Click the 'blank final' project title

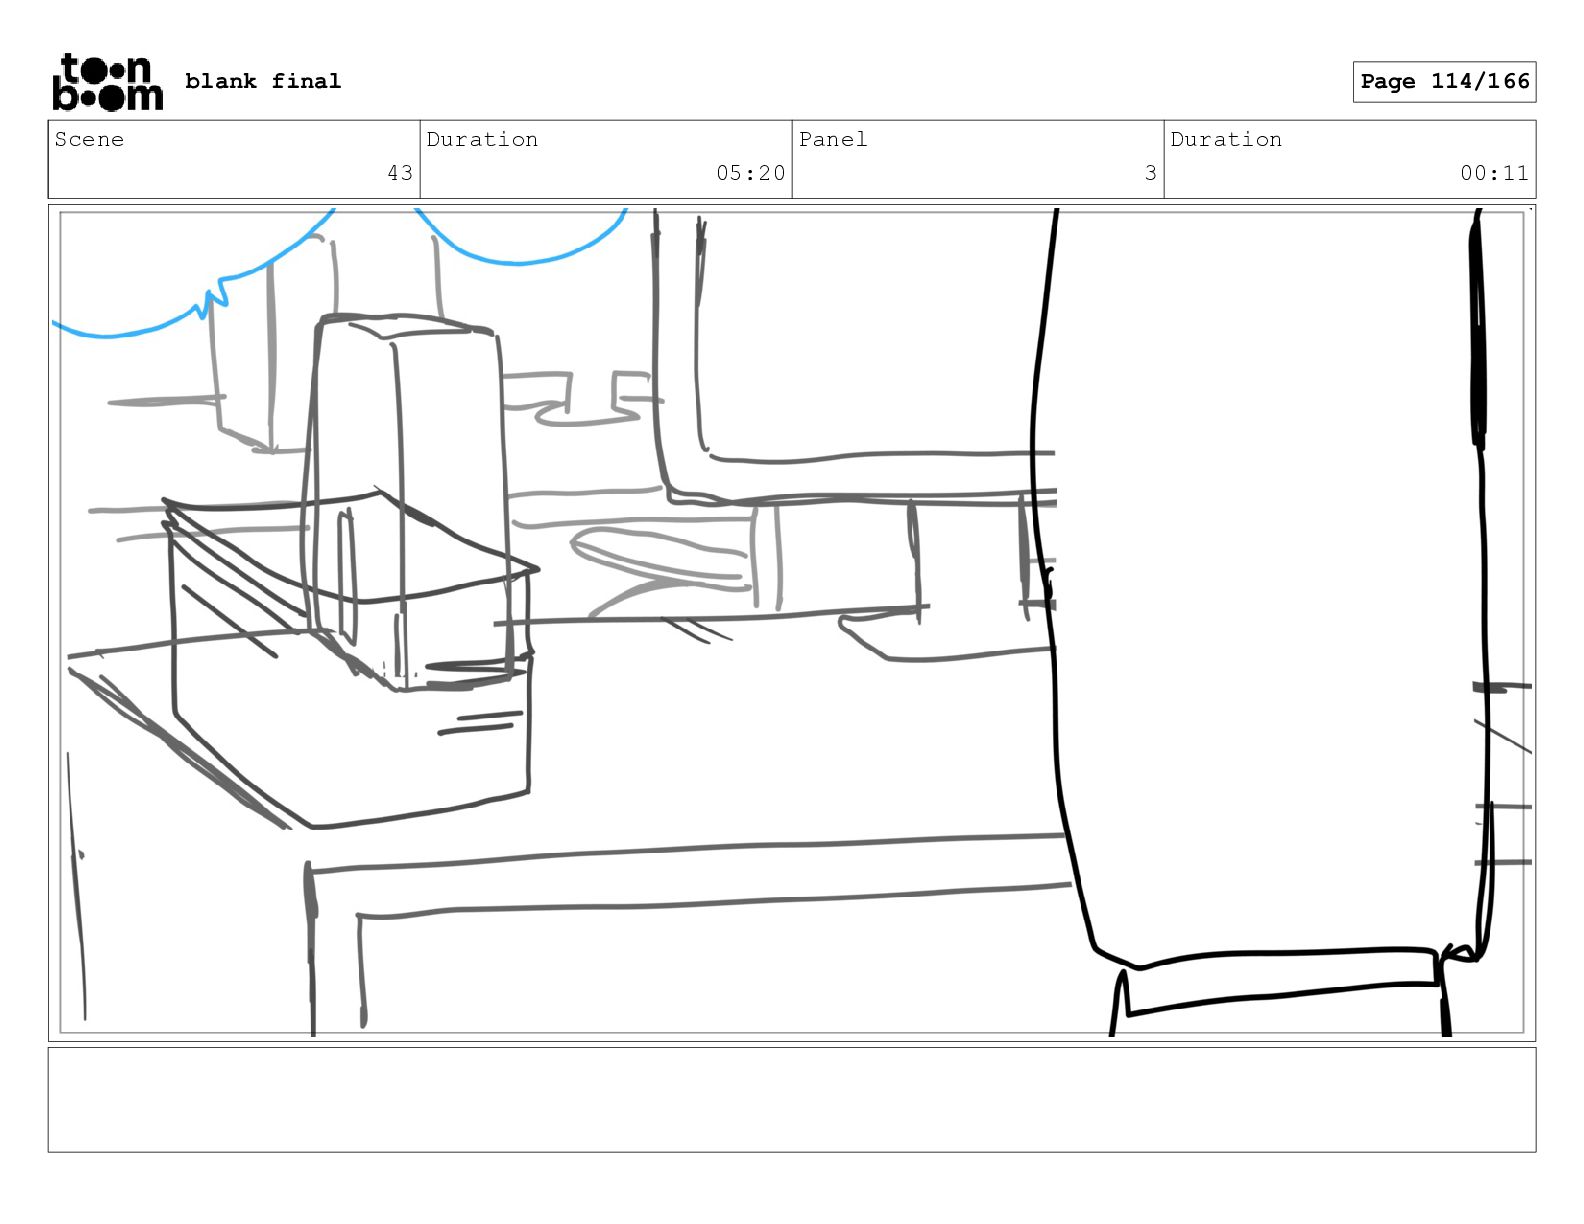click(x=263, y=81)
